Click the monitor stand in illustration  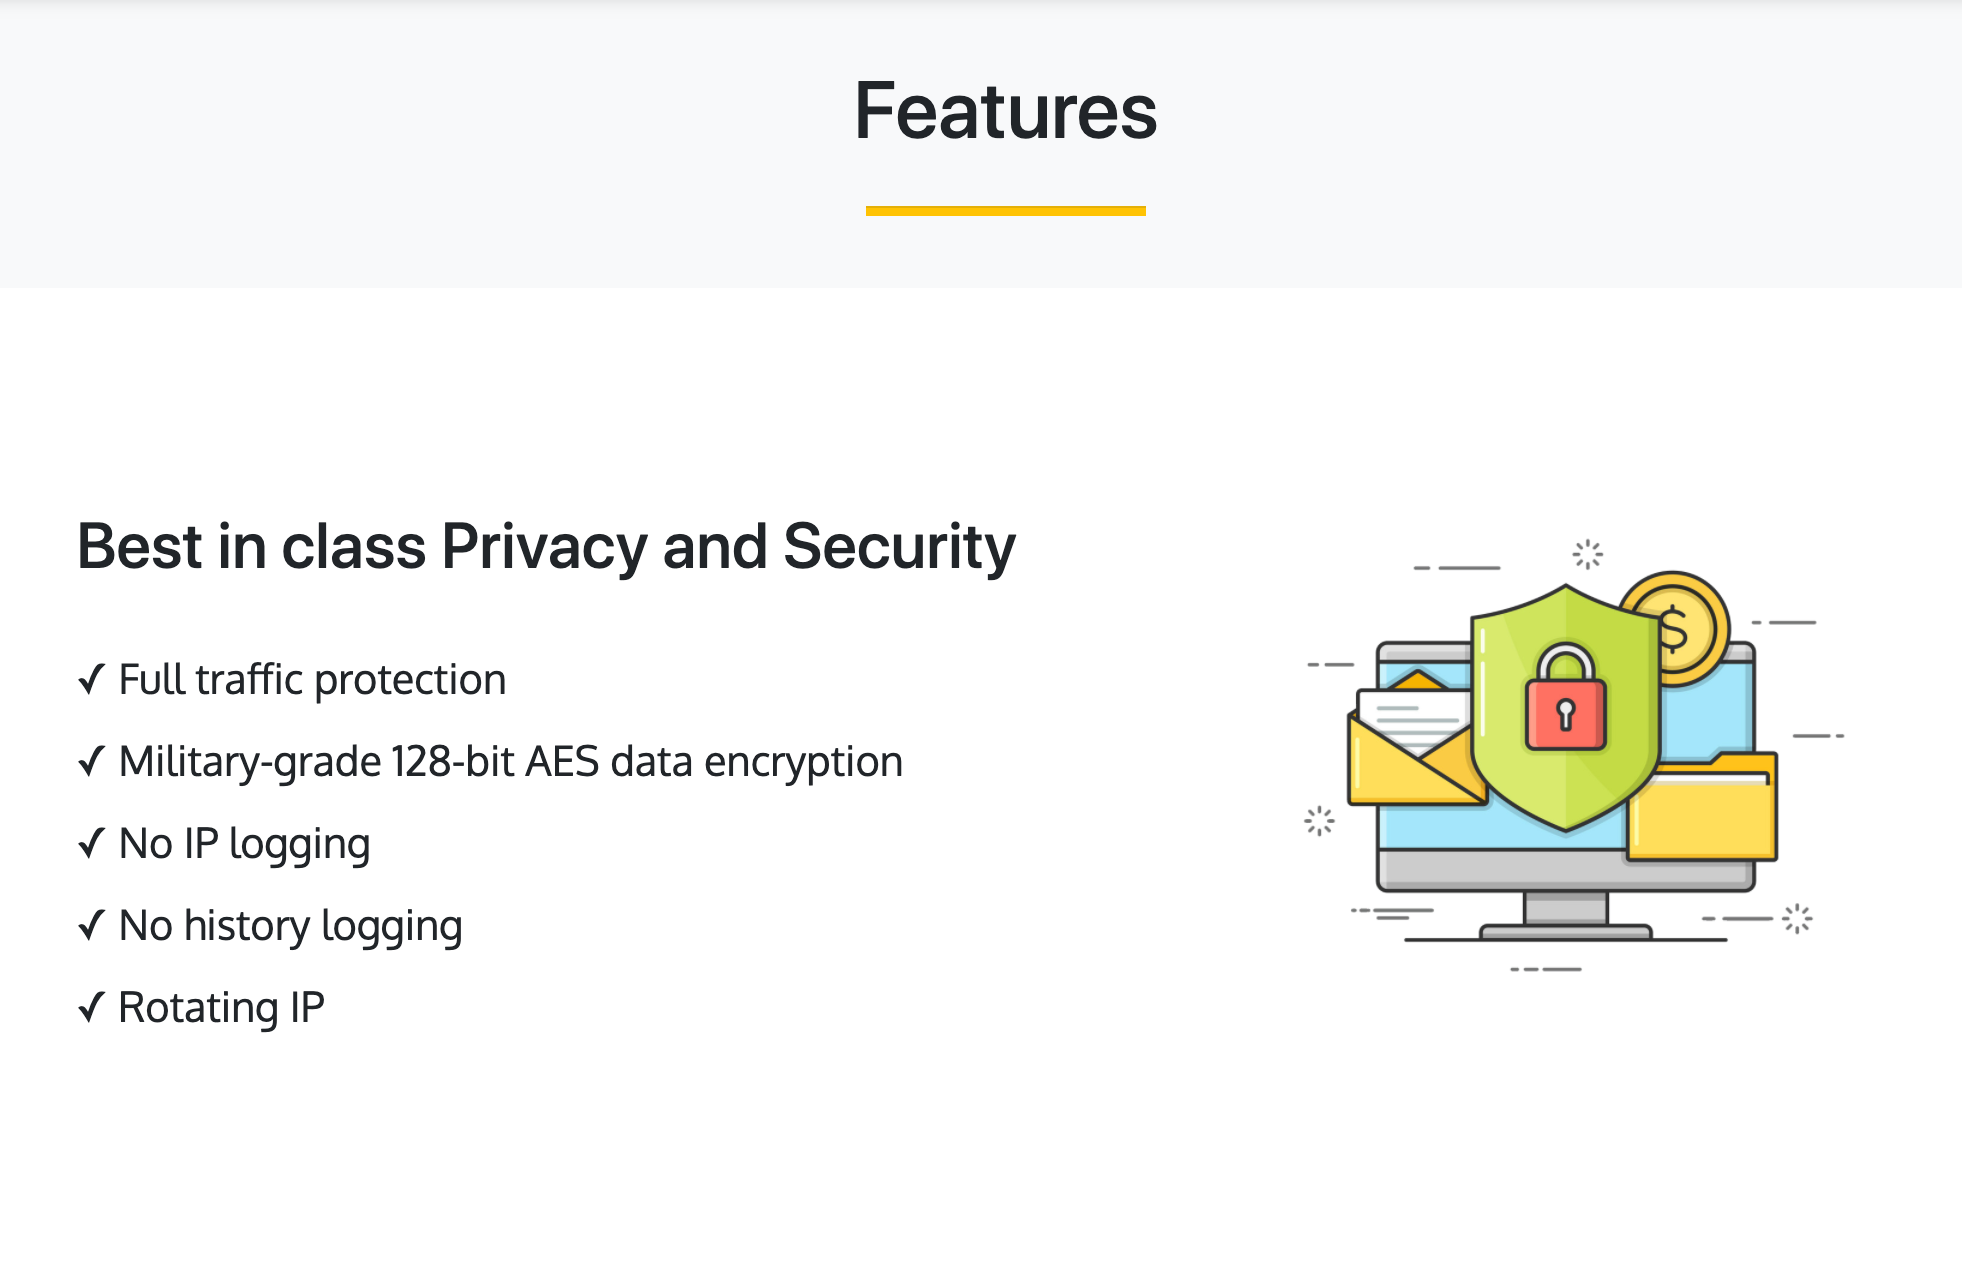[1565, 916]
